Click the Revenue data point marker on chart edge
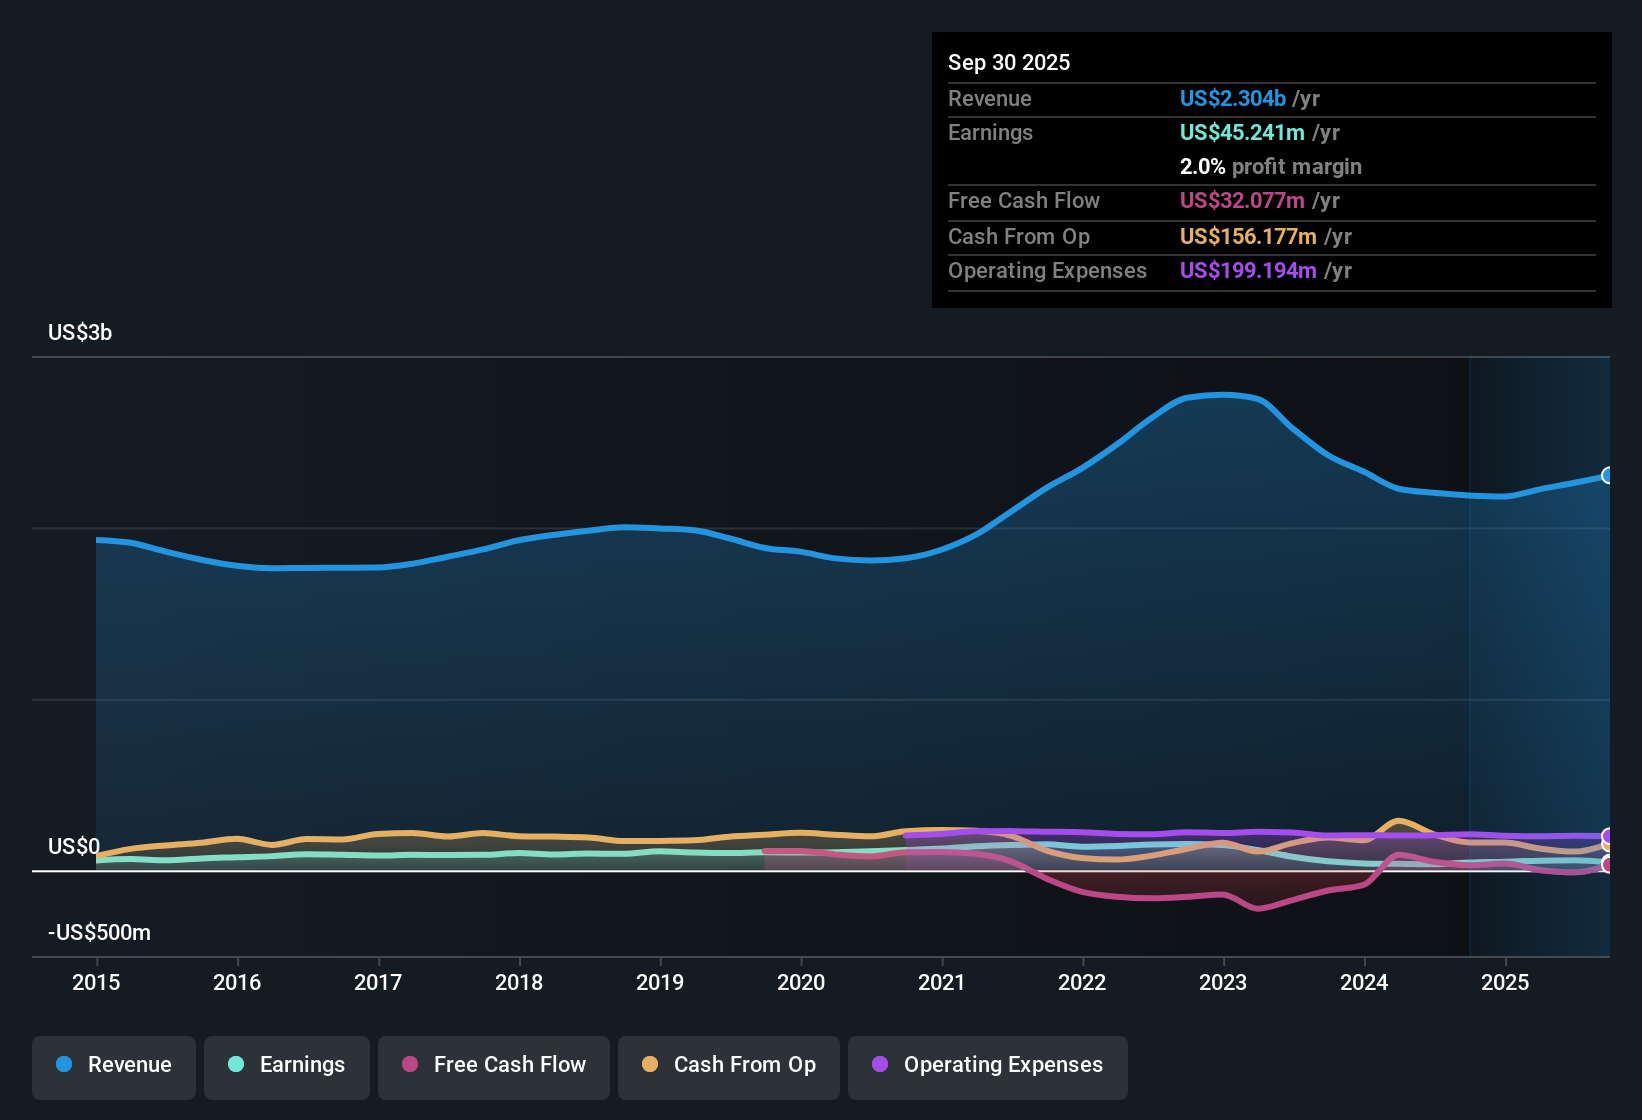 (x=1608, y=477)
